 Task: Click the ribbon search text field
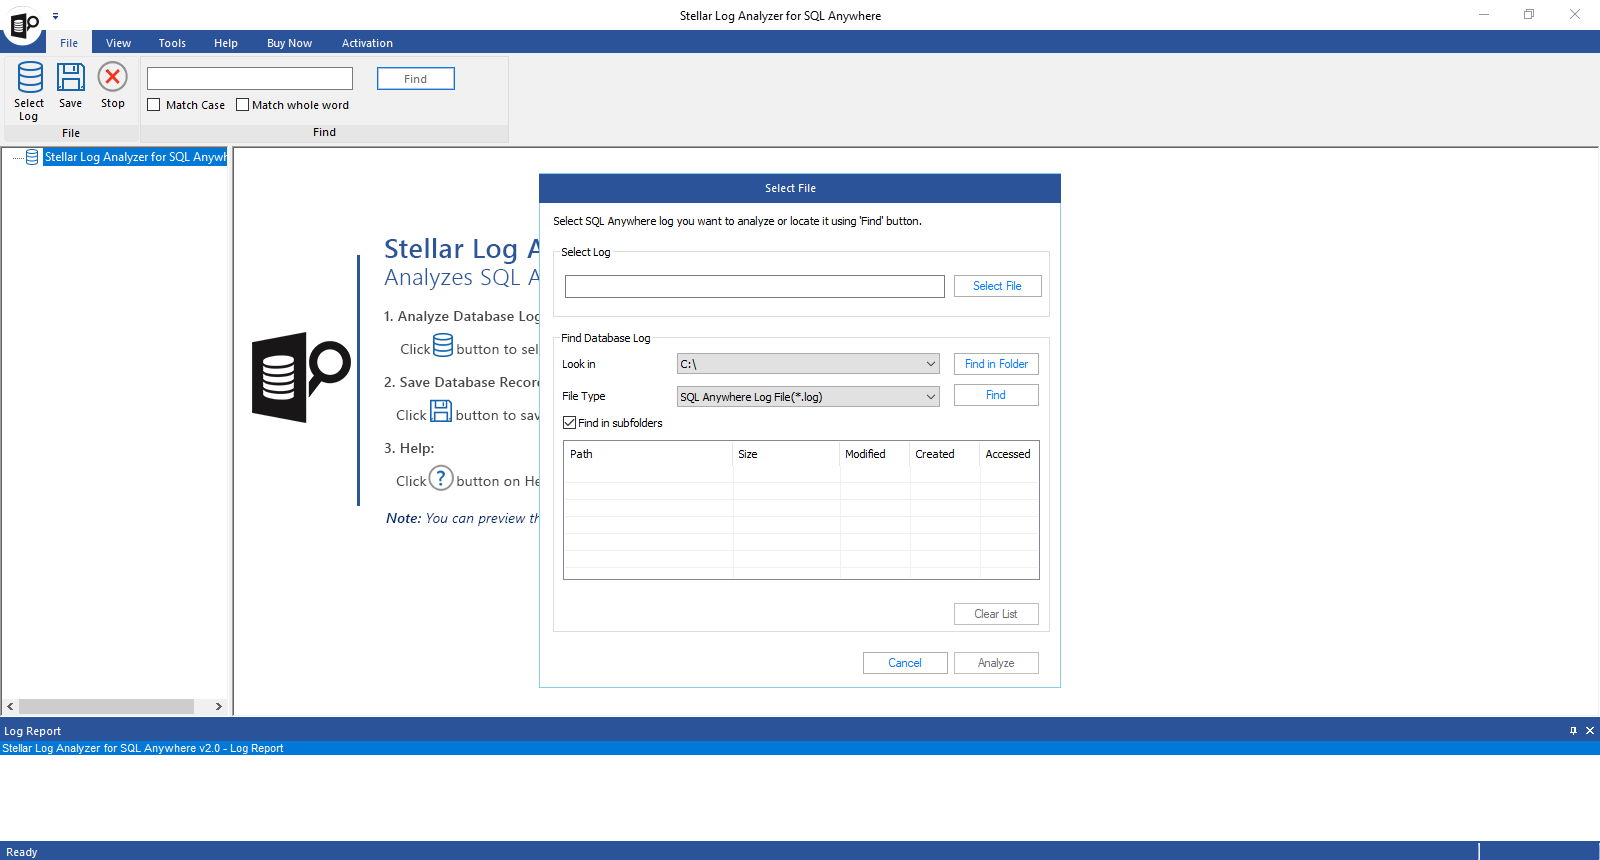click(250, 78)
